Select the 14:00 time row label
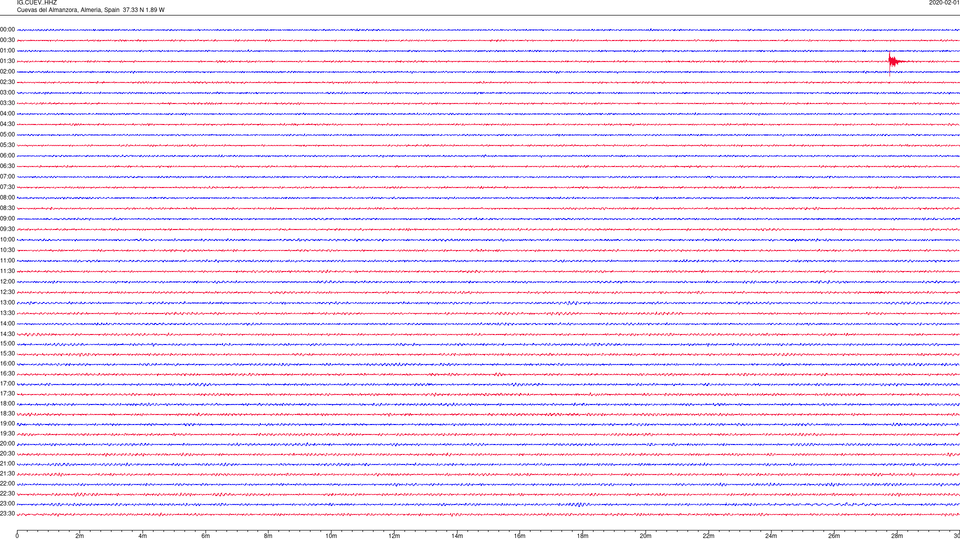Viewport: 960px width, 540px height. [7, 324]
